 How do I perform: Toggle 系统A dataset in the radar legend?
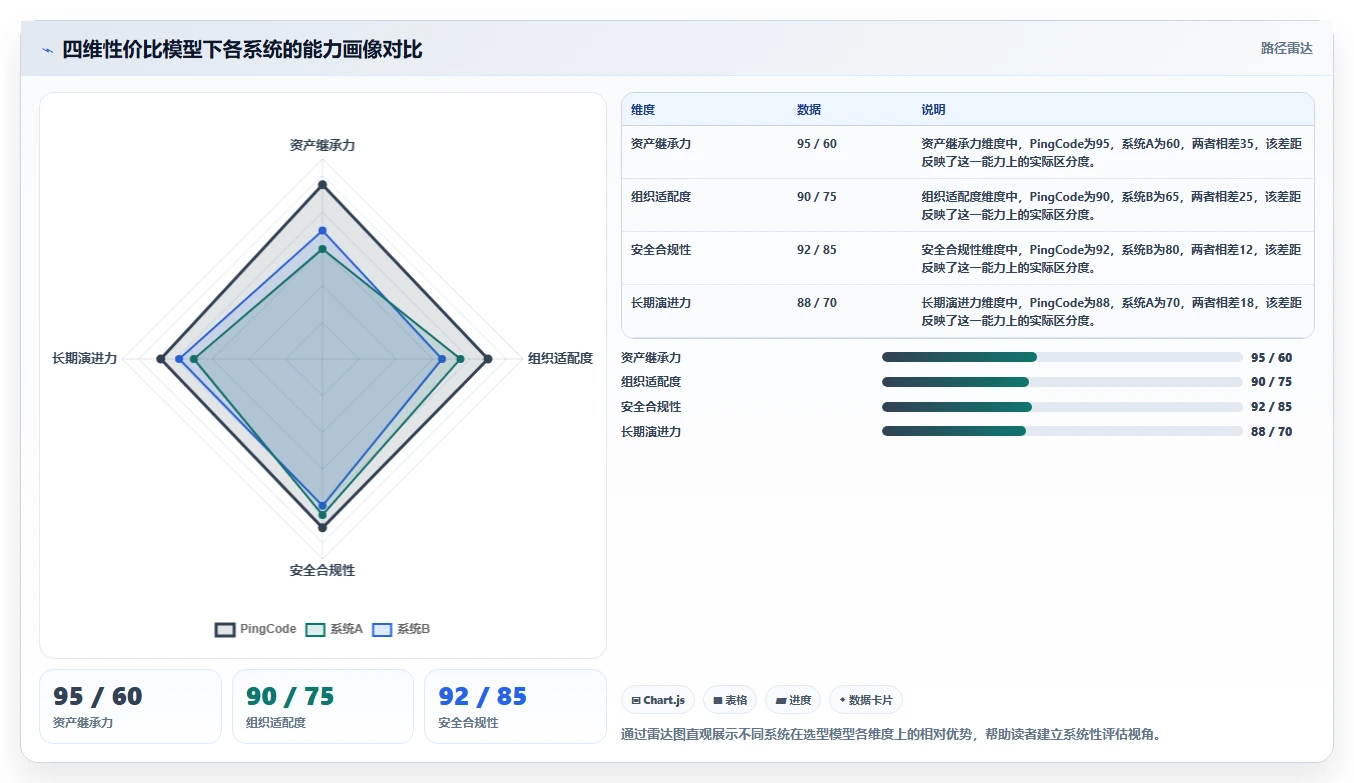(x=334, y=629)
